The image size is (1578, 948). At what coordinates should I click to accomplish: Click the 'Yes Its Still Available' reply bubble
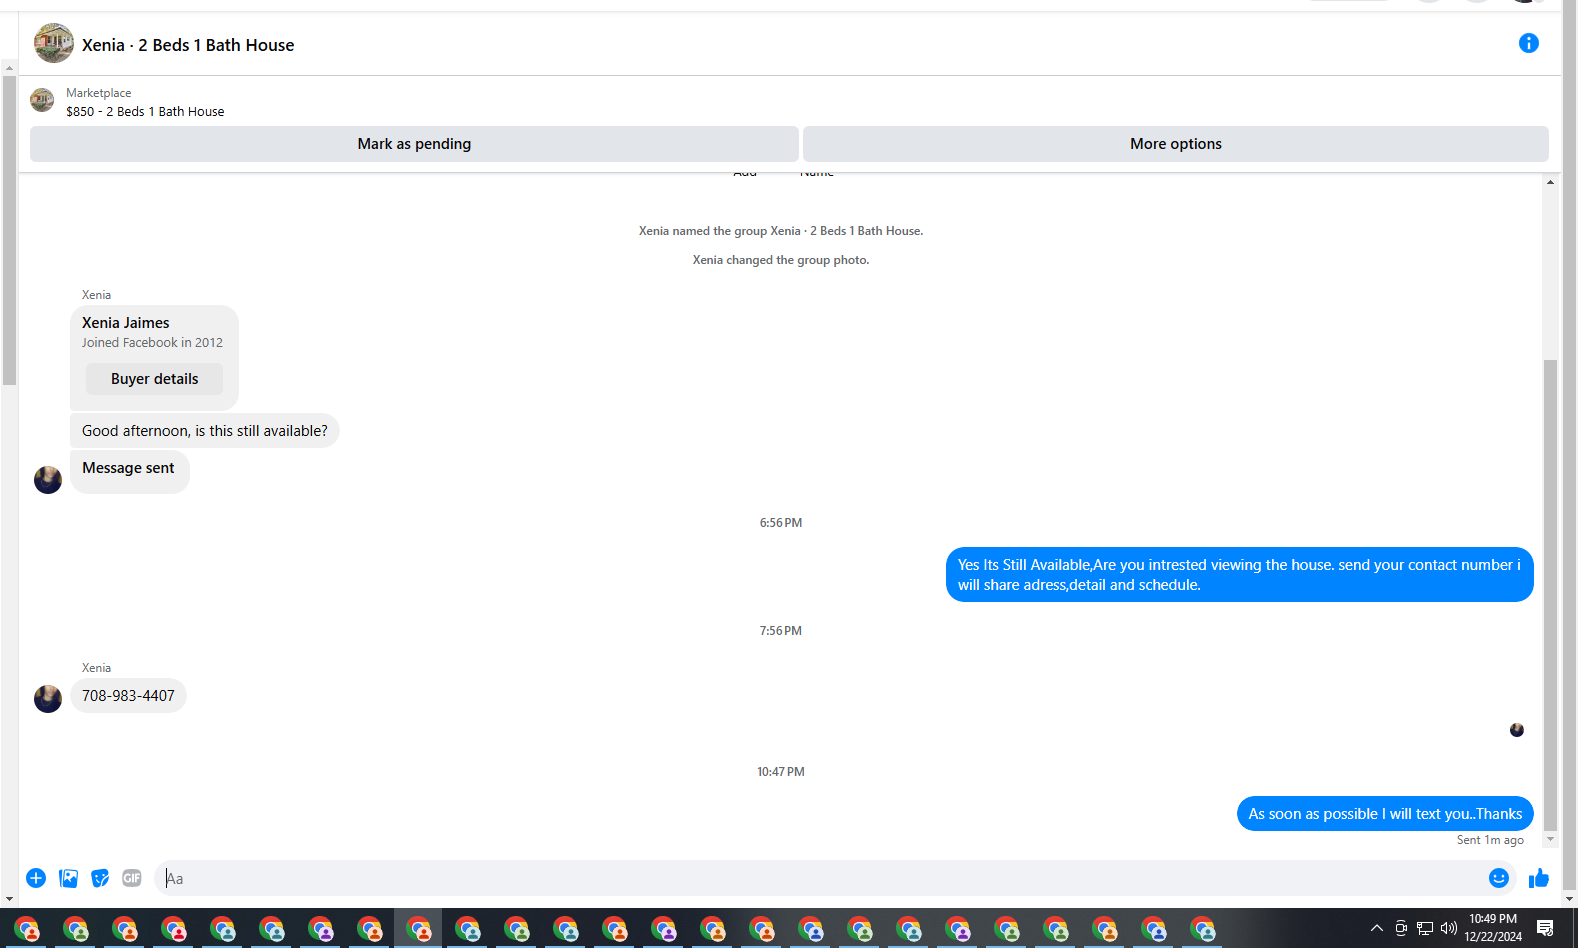coord(1239,575)
